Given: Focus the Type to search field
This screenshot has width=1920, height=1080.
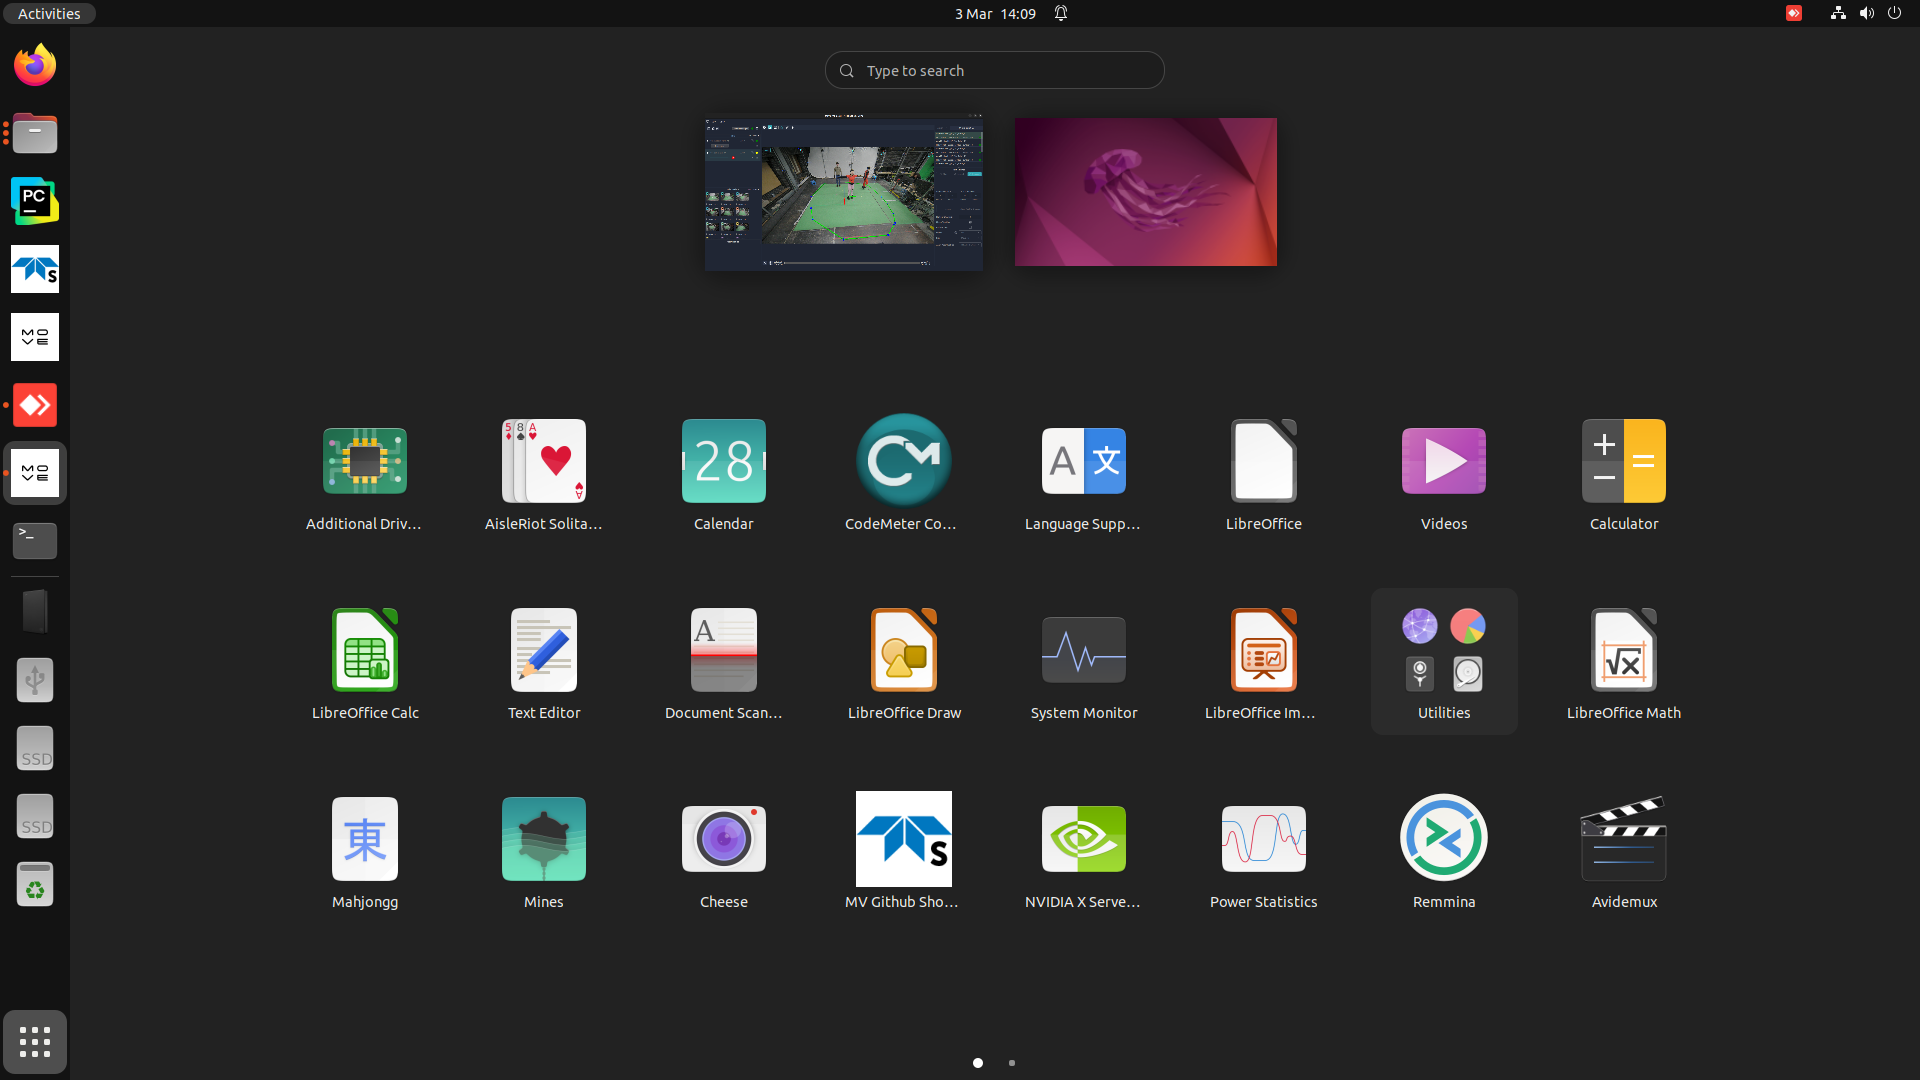Looking at the screenshot, I should [995, 70].
